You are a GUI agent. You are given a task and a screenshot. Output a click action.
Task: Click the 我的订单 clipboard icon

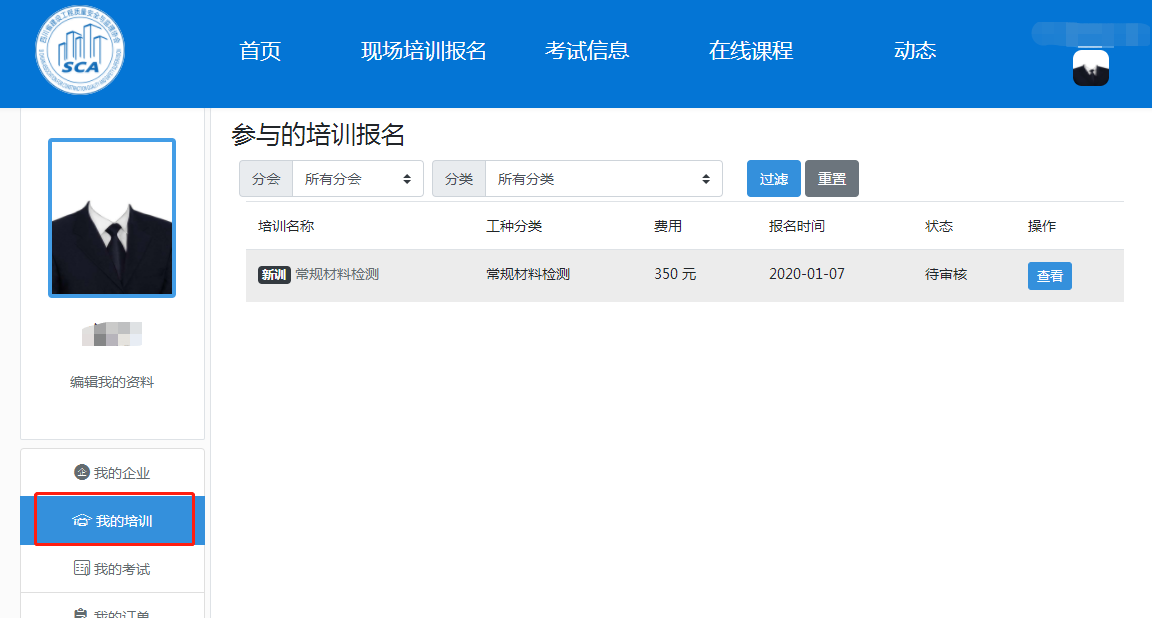(x=82, y=612)
